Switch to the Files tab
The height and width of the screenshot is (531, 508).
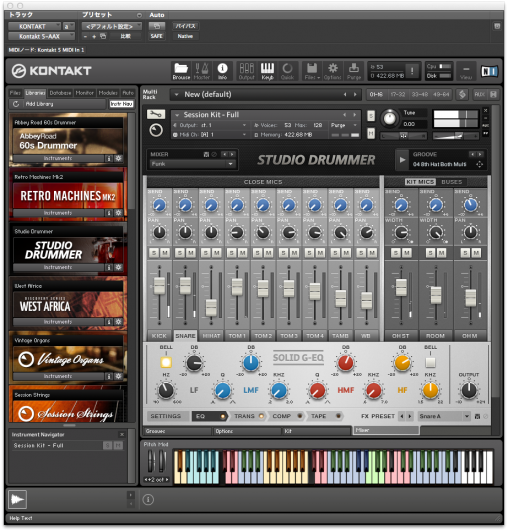tap(15, 93)
